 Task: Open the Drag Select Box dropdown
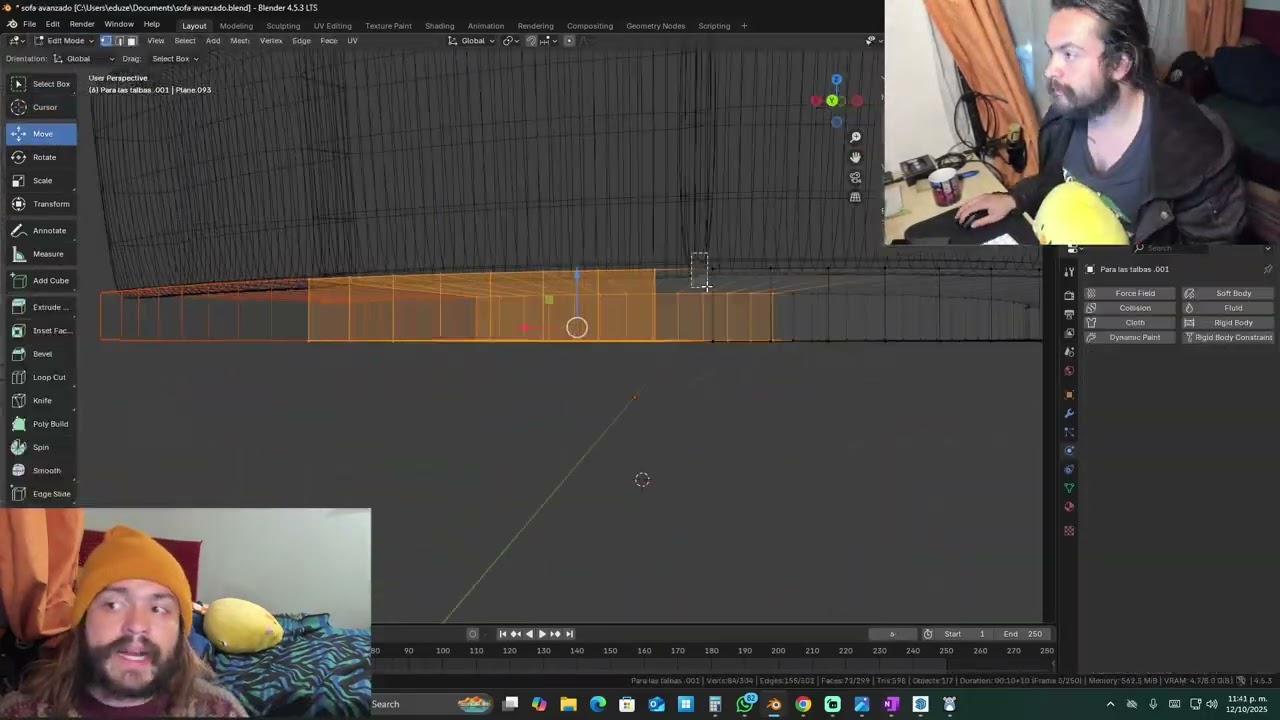[x=175, y=59]
